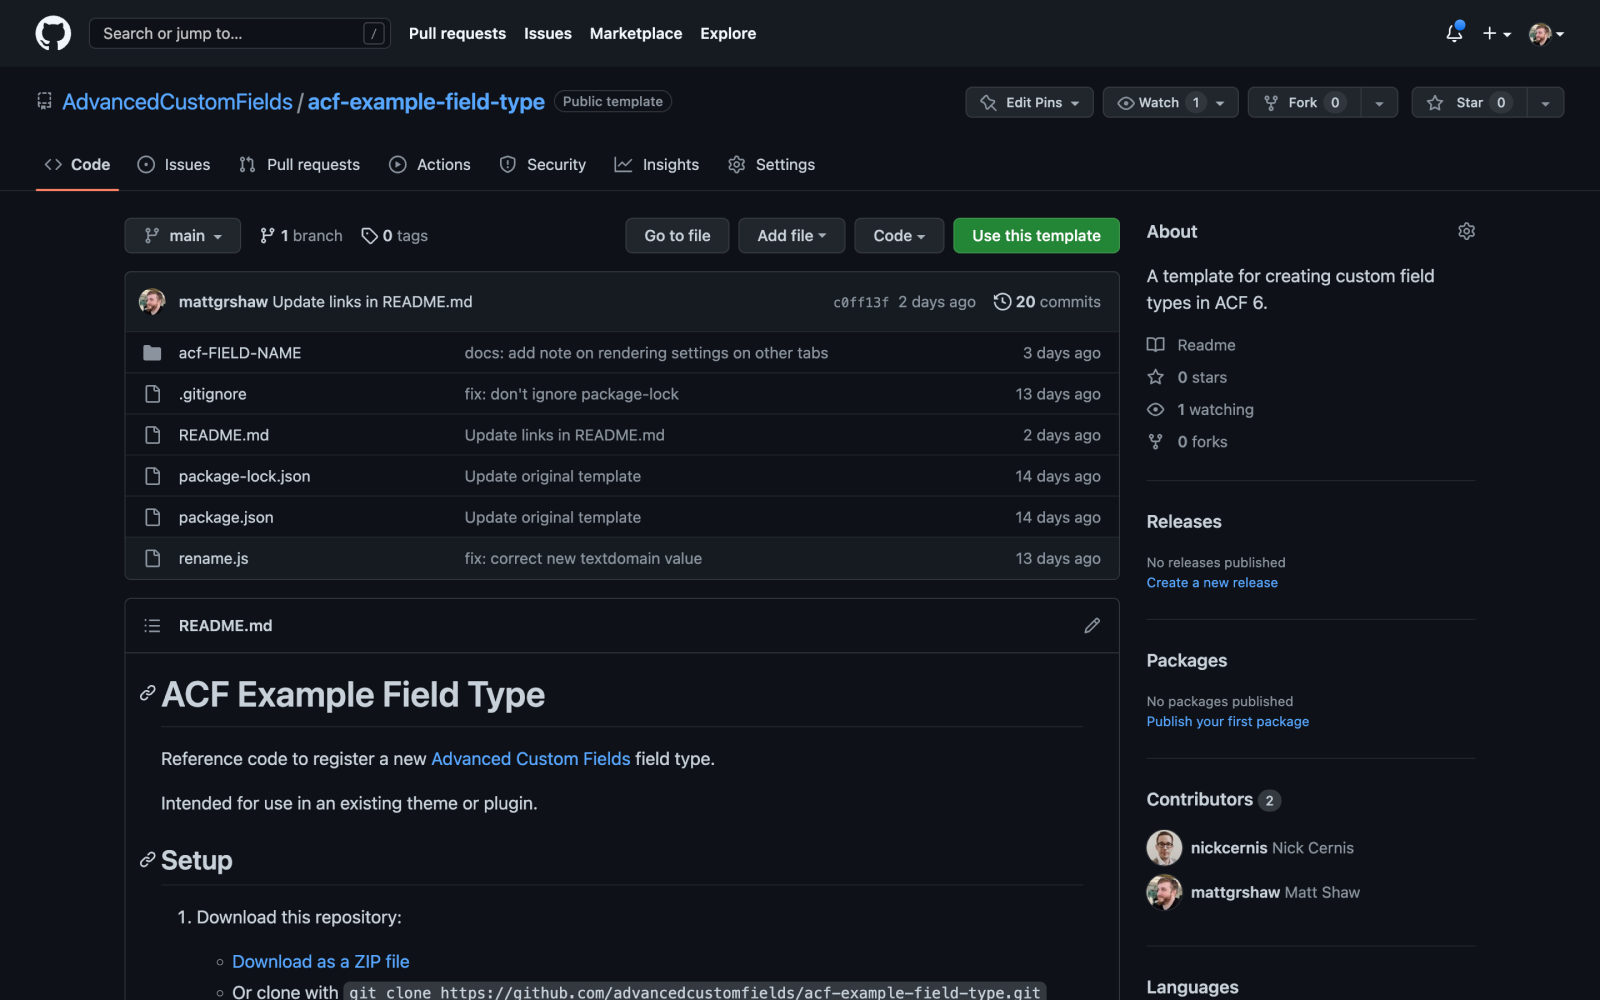
Task: Open the acf-FIELD-NAME folder icon
Action: pyautogui.click(x=152, y=352)
